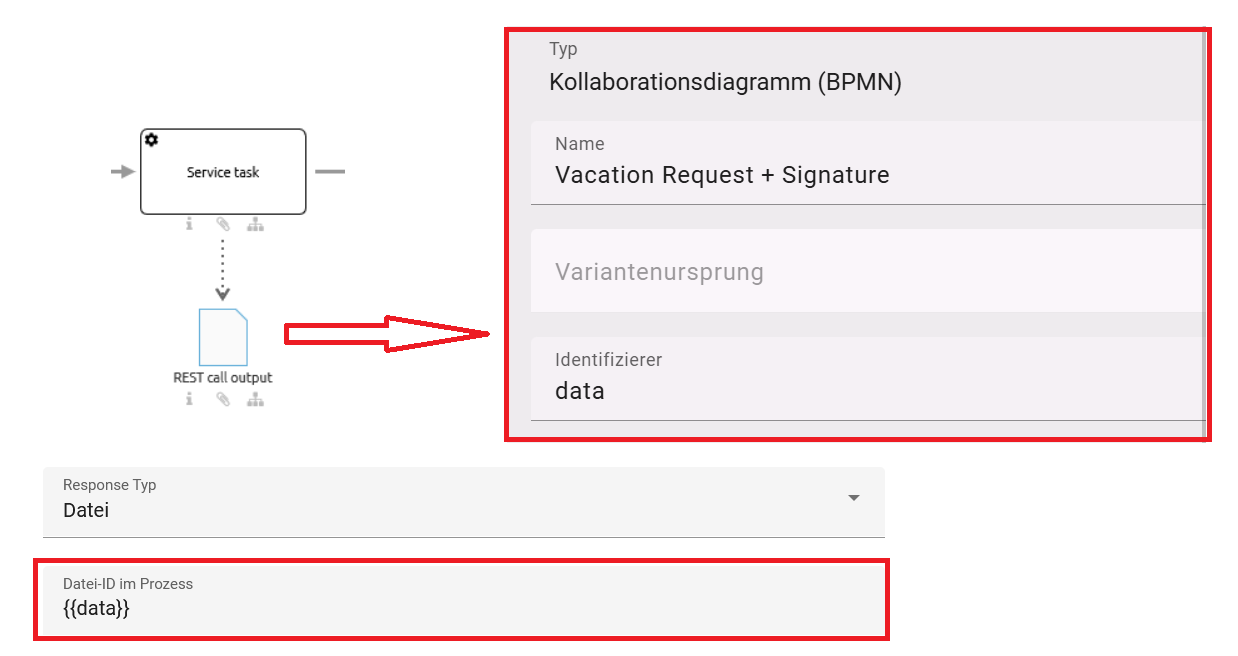Click the attachment icon under REST call output
The width and height of the screenshot is (1238, 656).
[222, 399]
